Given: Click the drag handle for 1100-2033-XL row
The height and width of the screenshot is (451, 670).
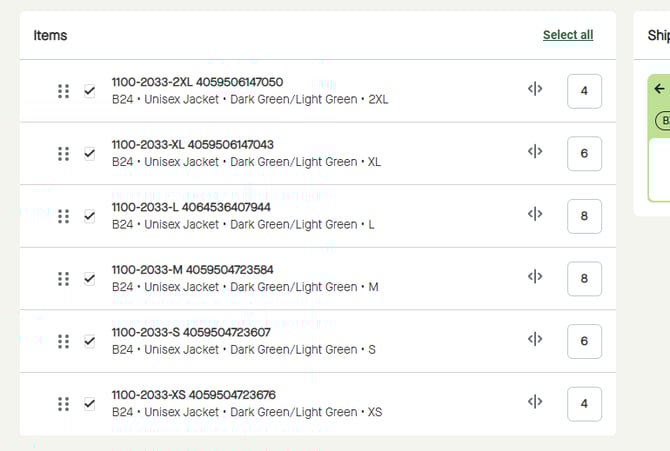Looking at the screenshot, I should click(x=63, y=154).
